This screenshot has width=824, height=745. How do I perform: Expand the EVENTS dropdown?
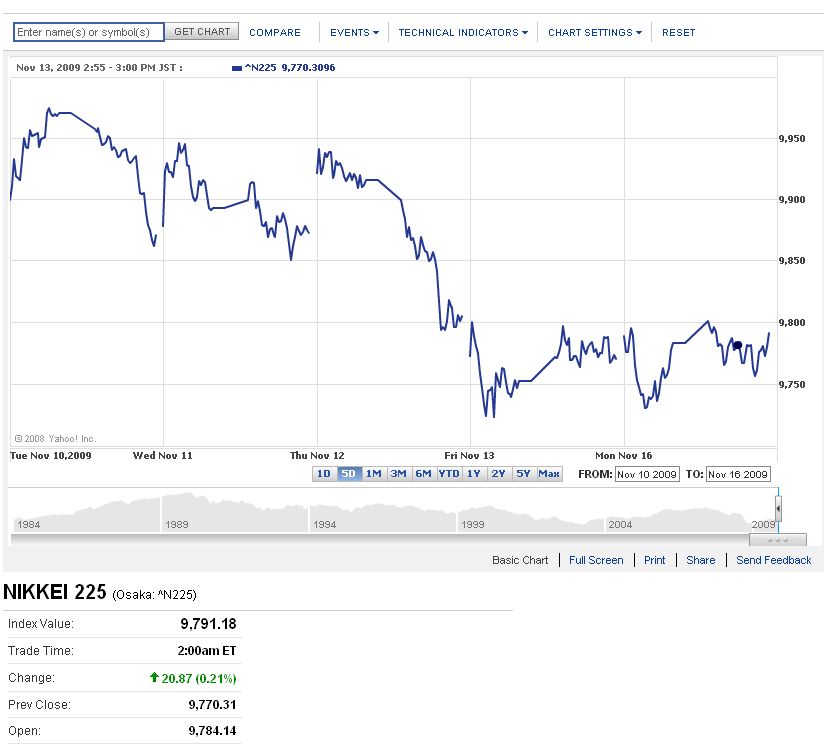[x=354, y=33]
